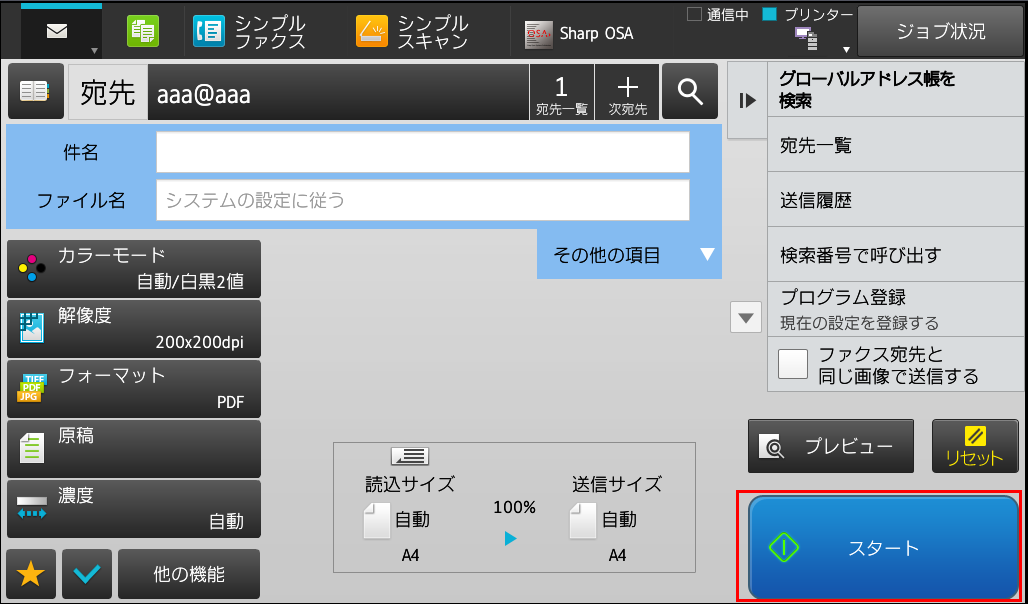Viewport: 1028px width, 604px height.
Task: Open the address book icon
Action: [35, 92]
